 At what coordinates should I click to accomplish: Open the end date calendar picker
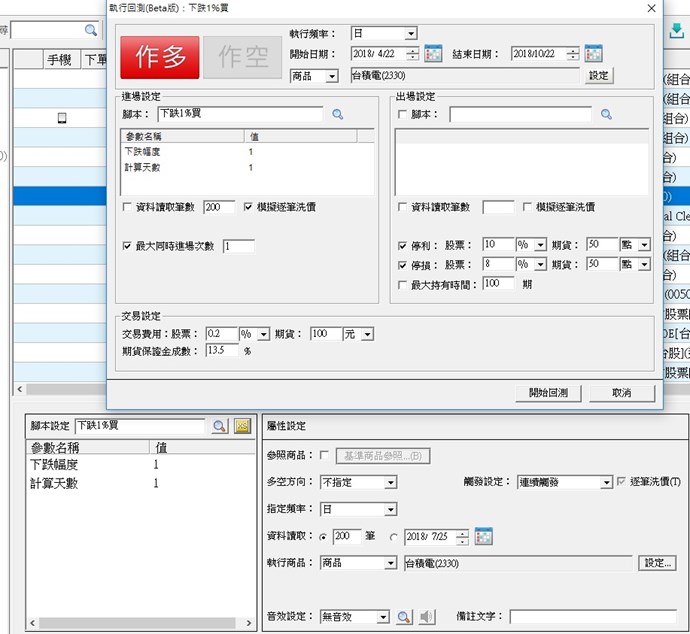click(x=593, y=54)
